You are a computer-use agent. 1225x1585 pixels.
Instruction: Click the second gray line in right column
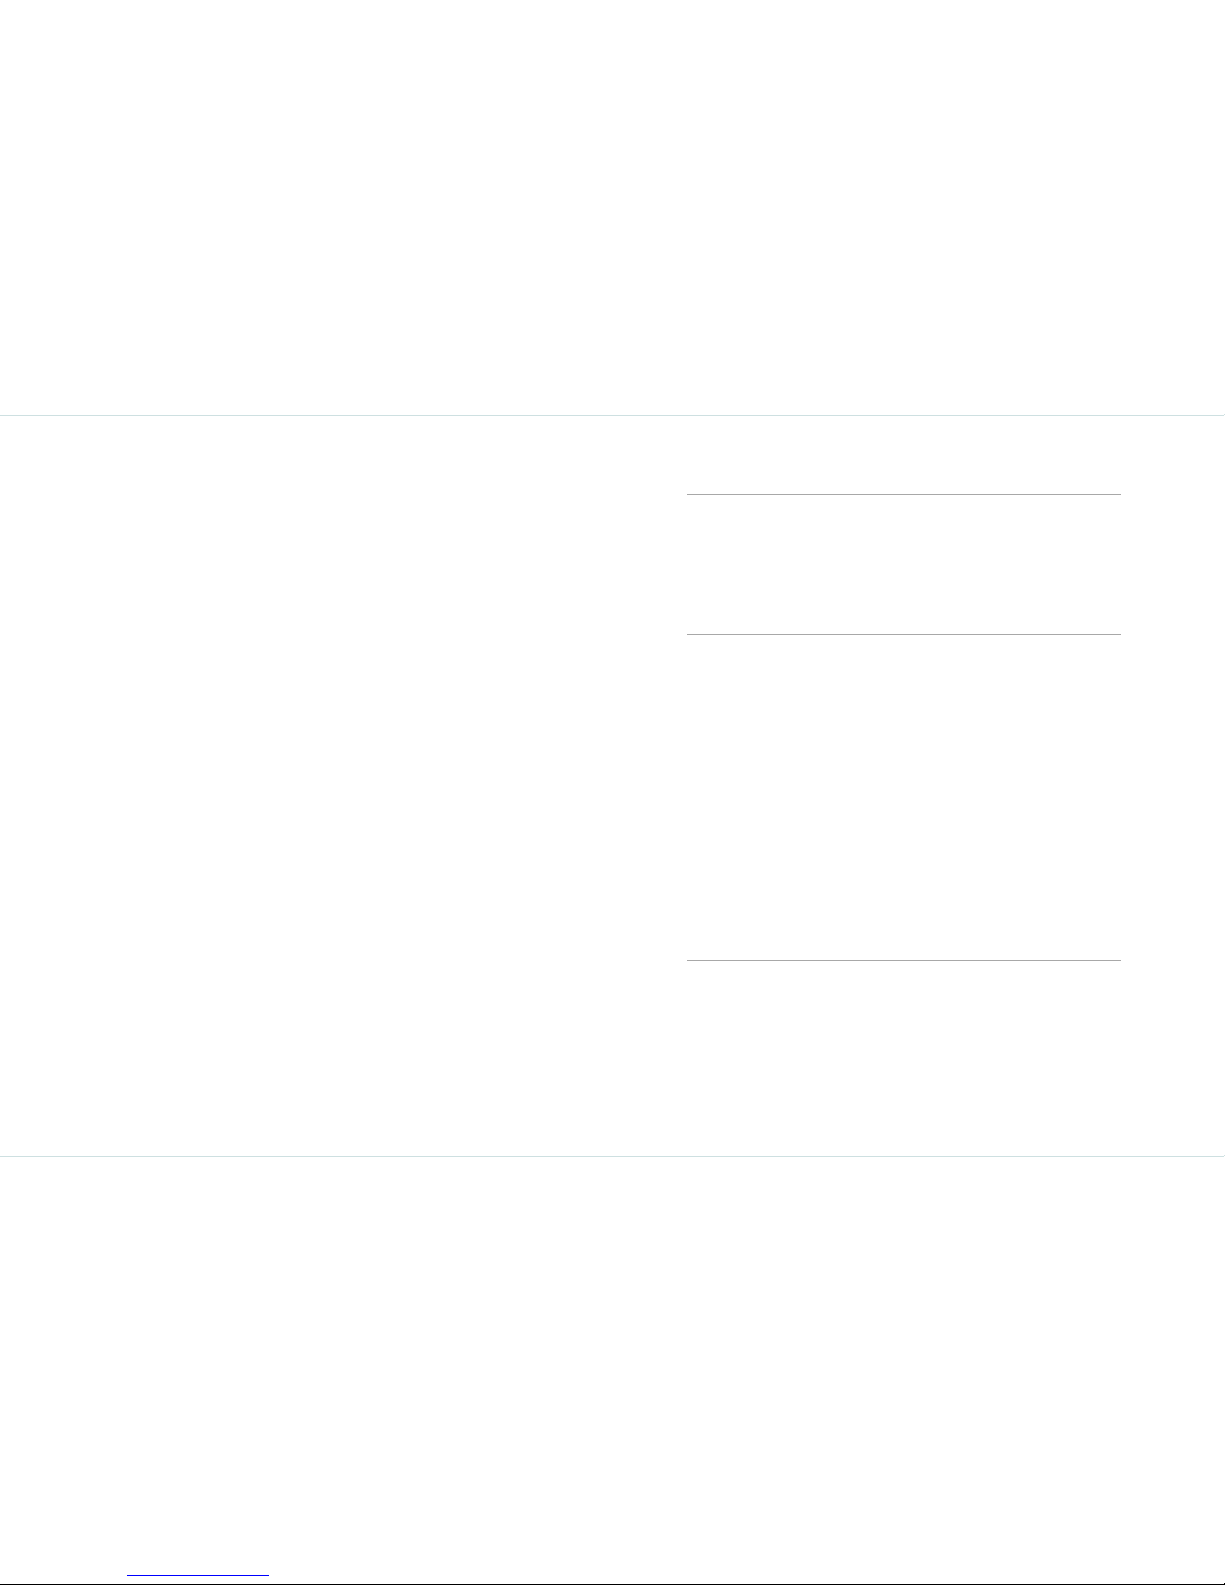click(903, 634)
